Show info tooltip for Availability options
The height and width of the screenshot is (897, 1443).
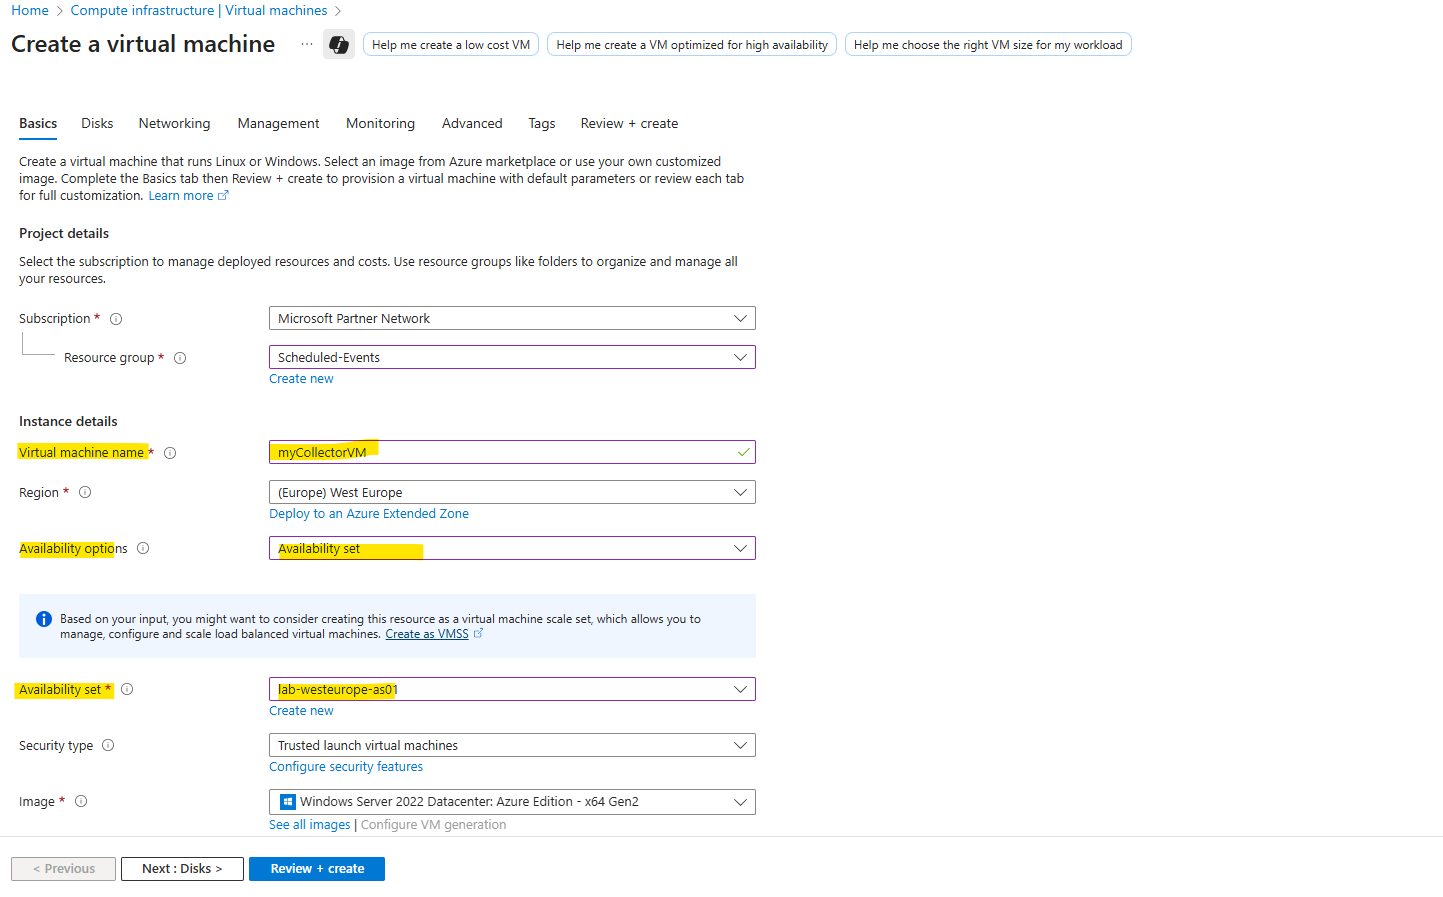point(143,548)
